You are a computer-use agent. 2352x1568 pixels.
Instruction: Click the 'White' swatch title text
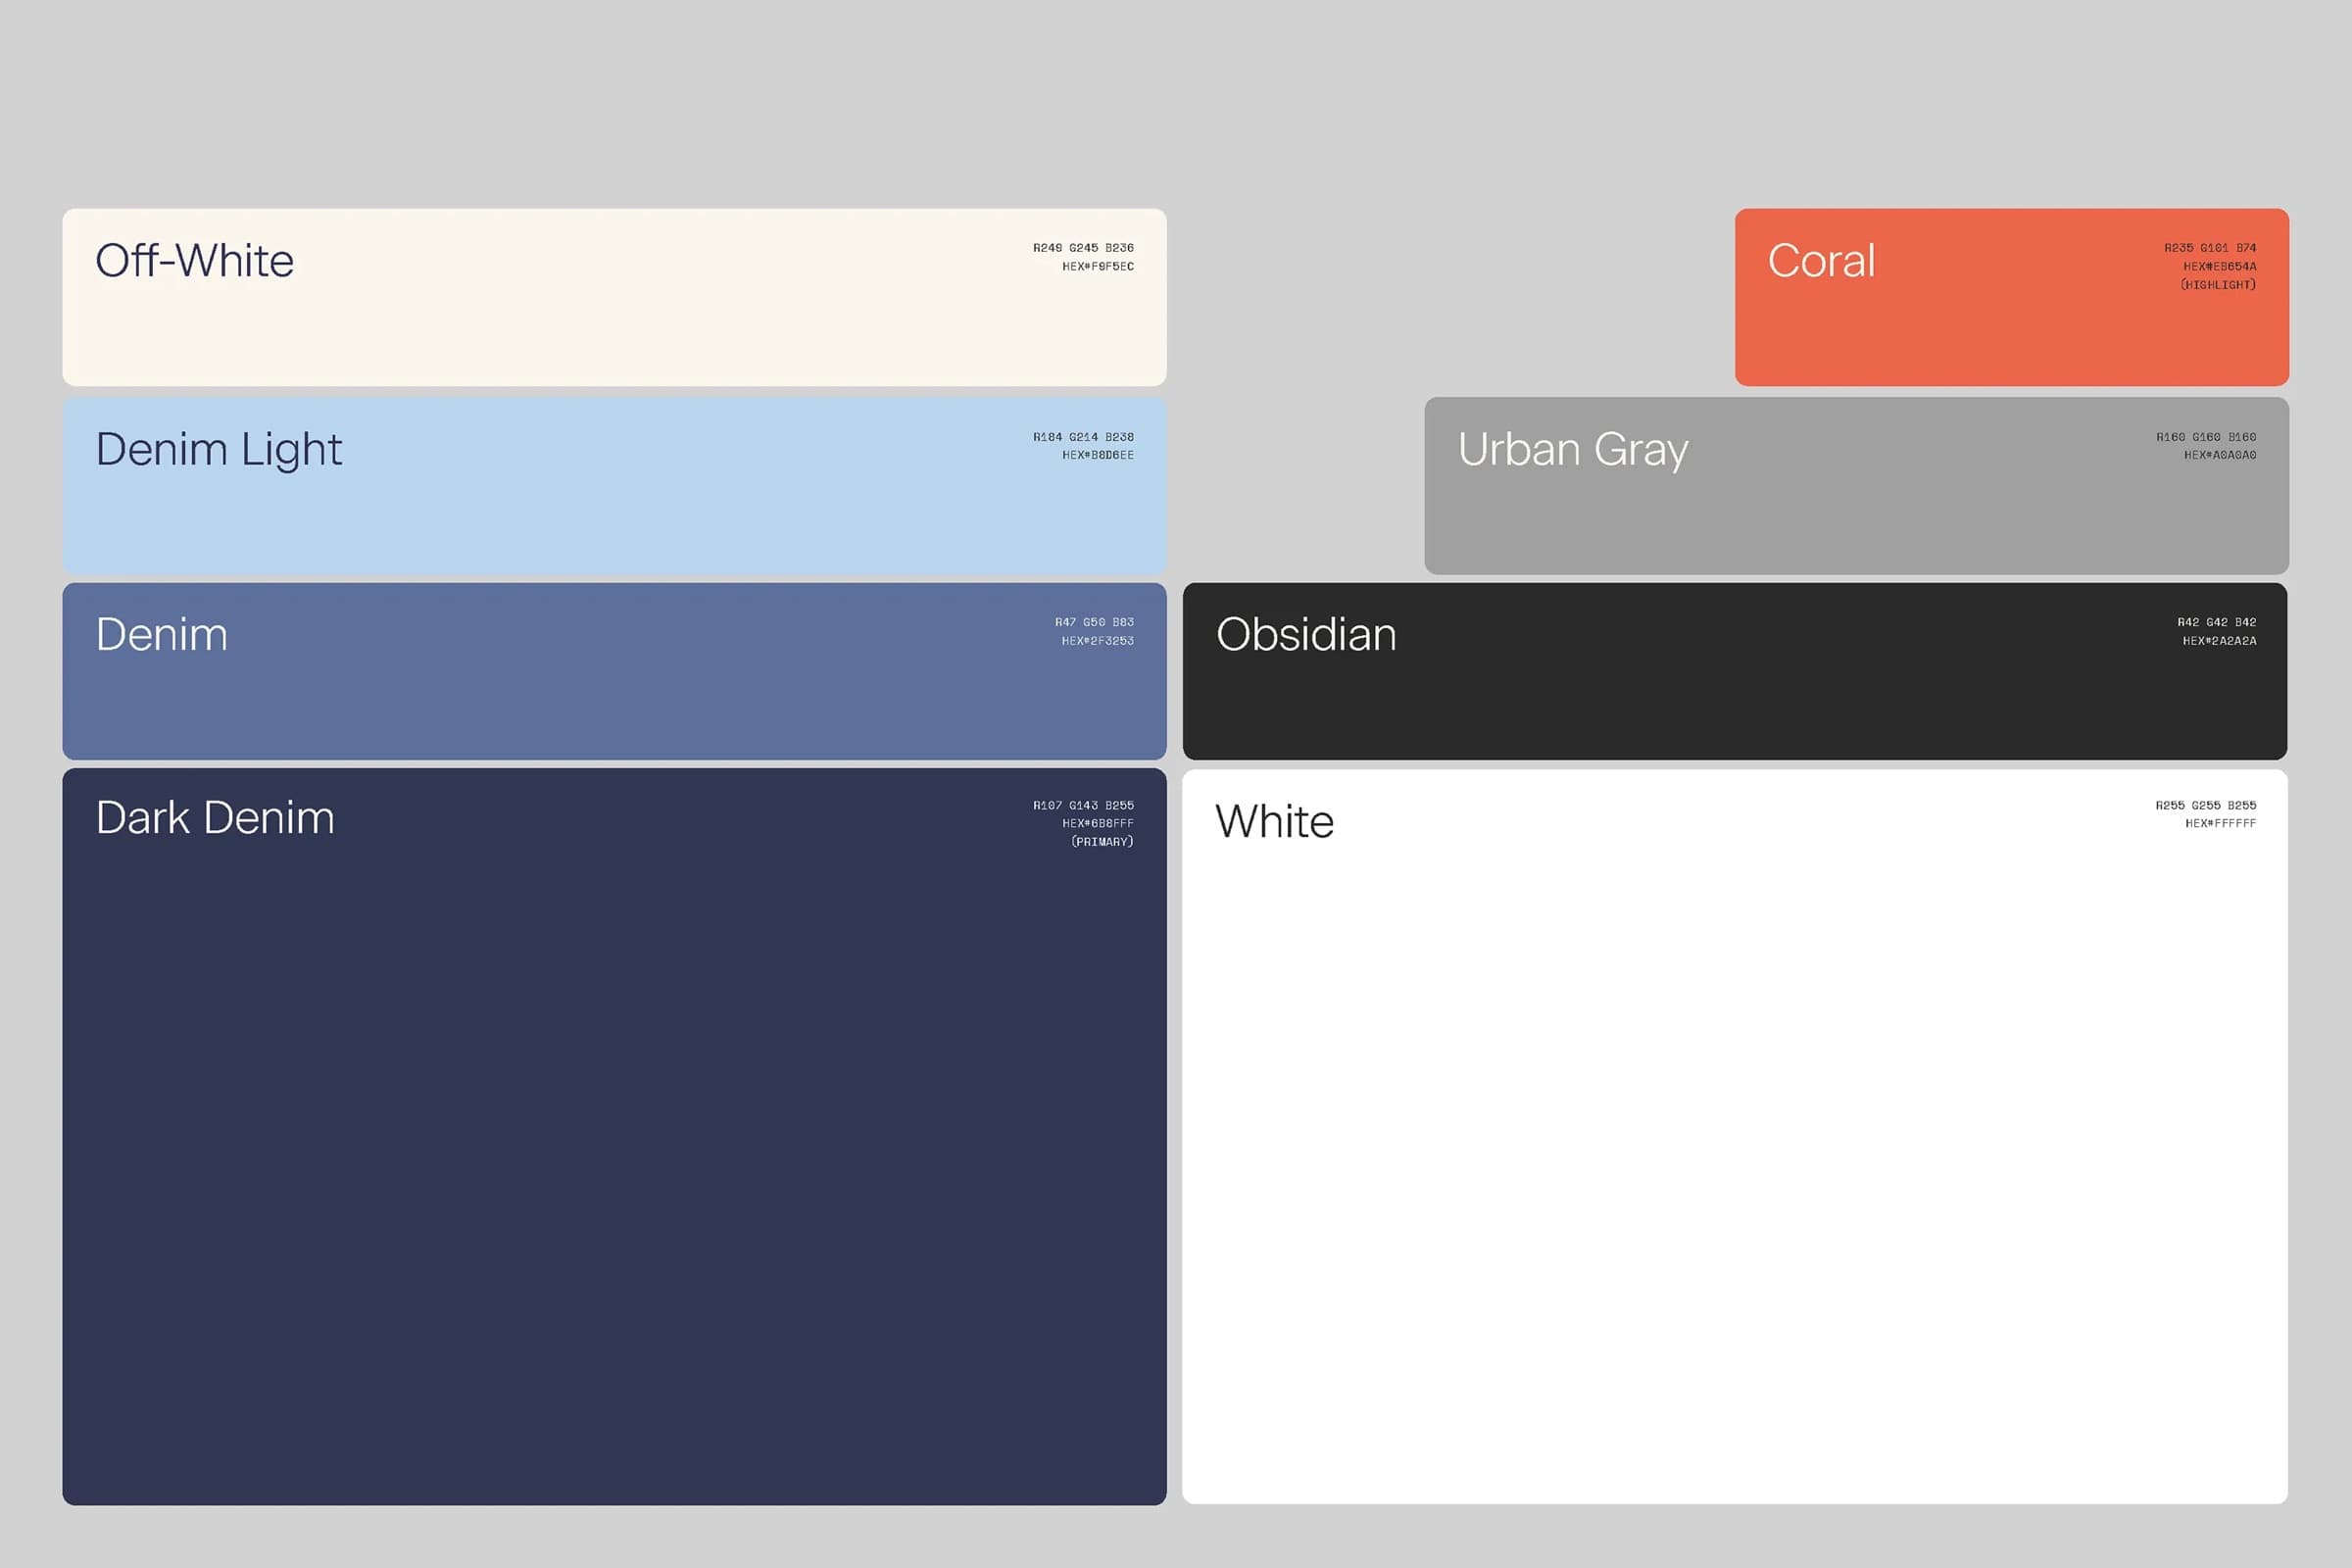tap(1275, 822)
